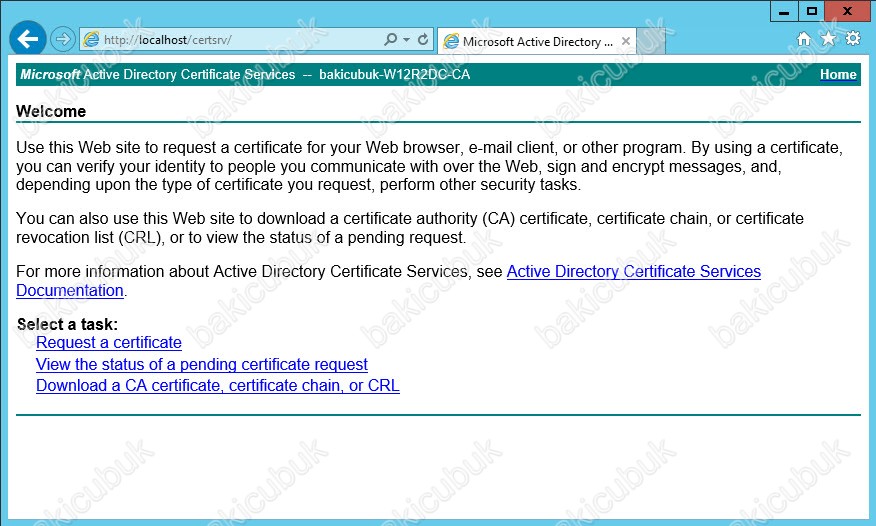This screenshot has height=526, width=876.
Task: Click the browser Forward arrow button
Action: (63, 40)
